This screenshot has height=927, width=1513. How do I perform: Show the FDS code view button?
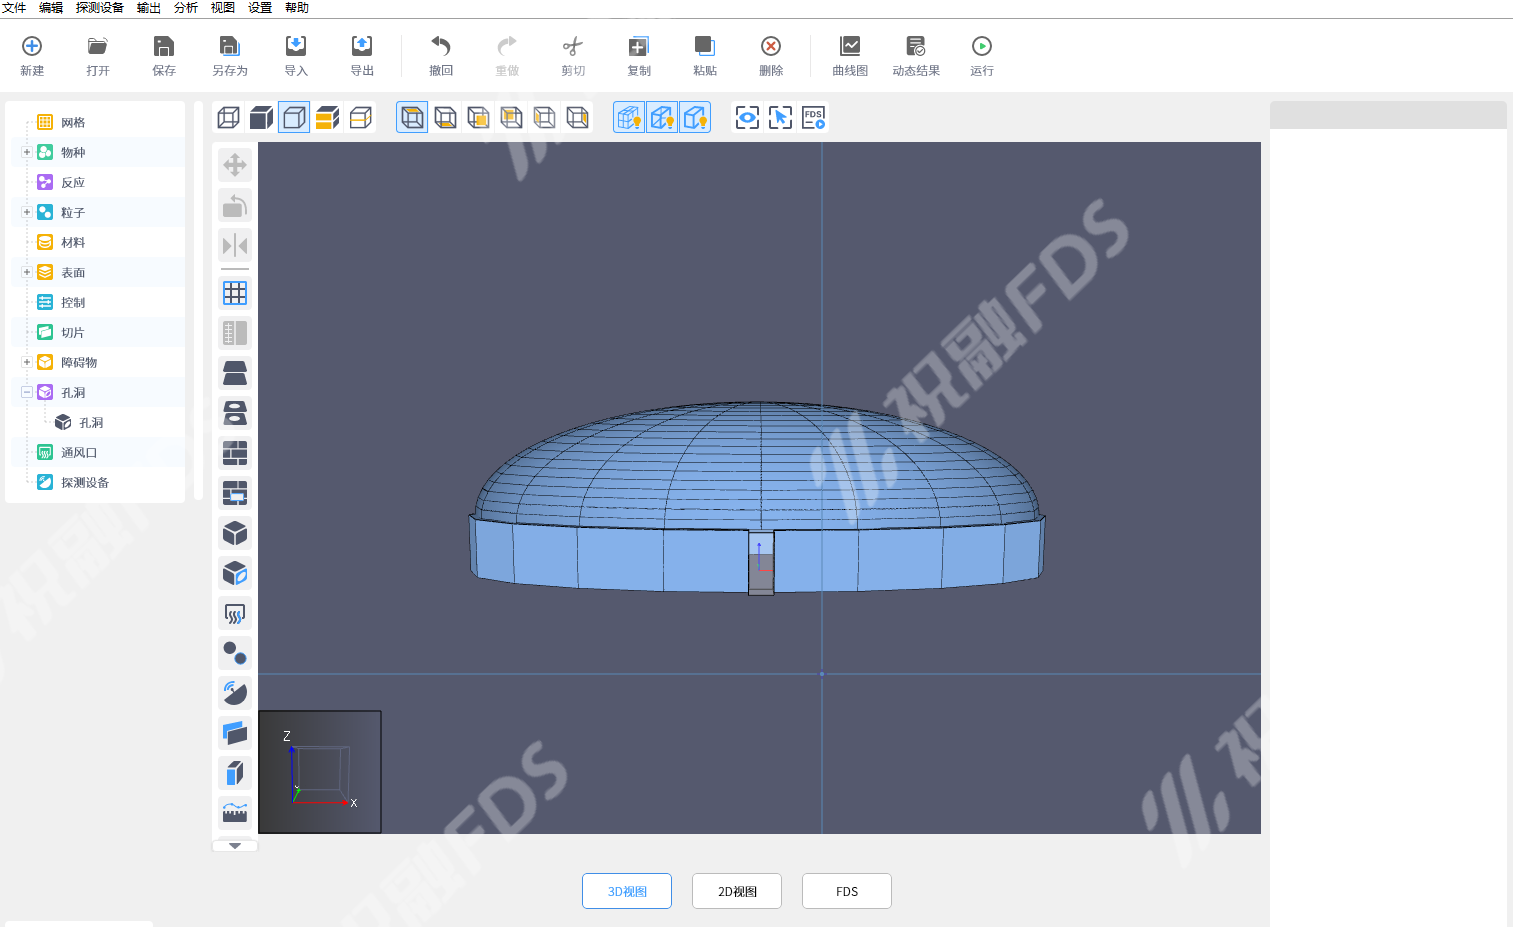pos(847,891)
